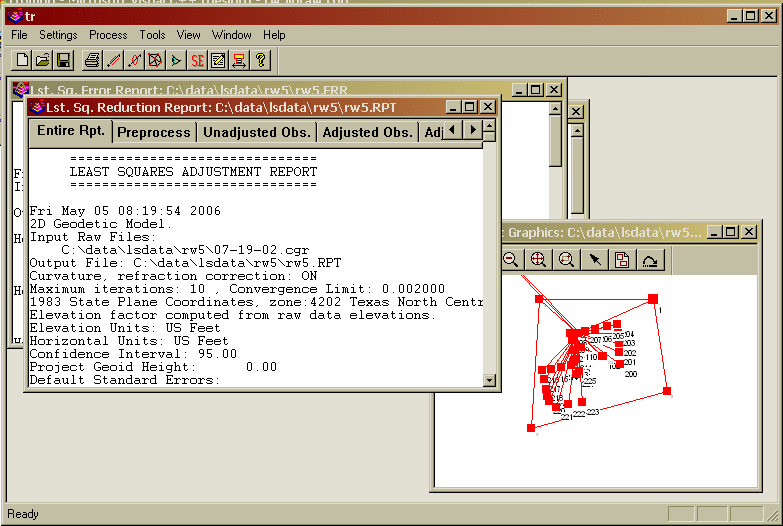Maximize the Graphics window
Viewport: 783px width, 526px height.
pos(731,232)
